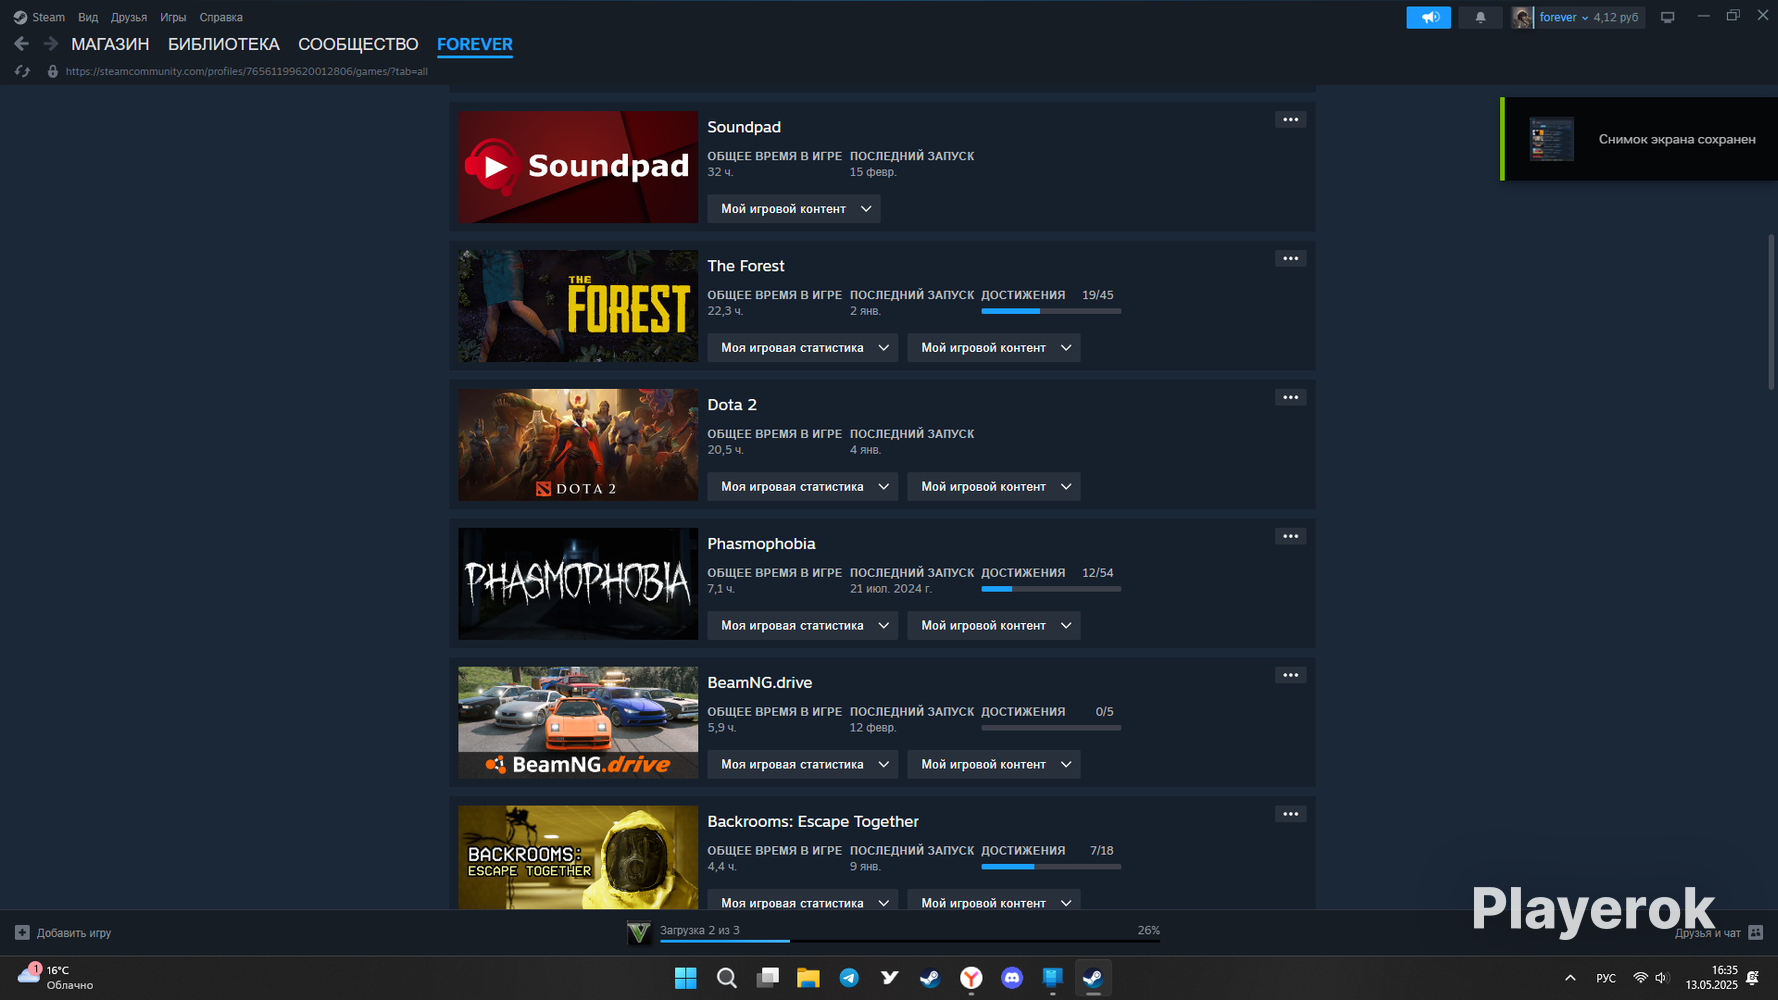The image size is (1778, 1000).
Task: Open the Друзья и чат friends icon
Action: pos(1755,933)
